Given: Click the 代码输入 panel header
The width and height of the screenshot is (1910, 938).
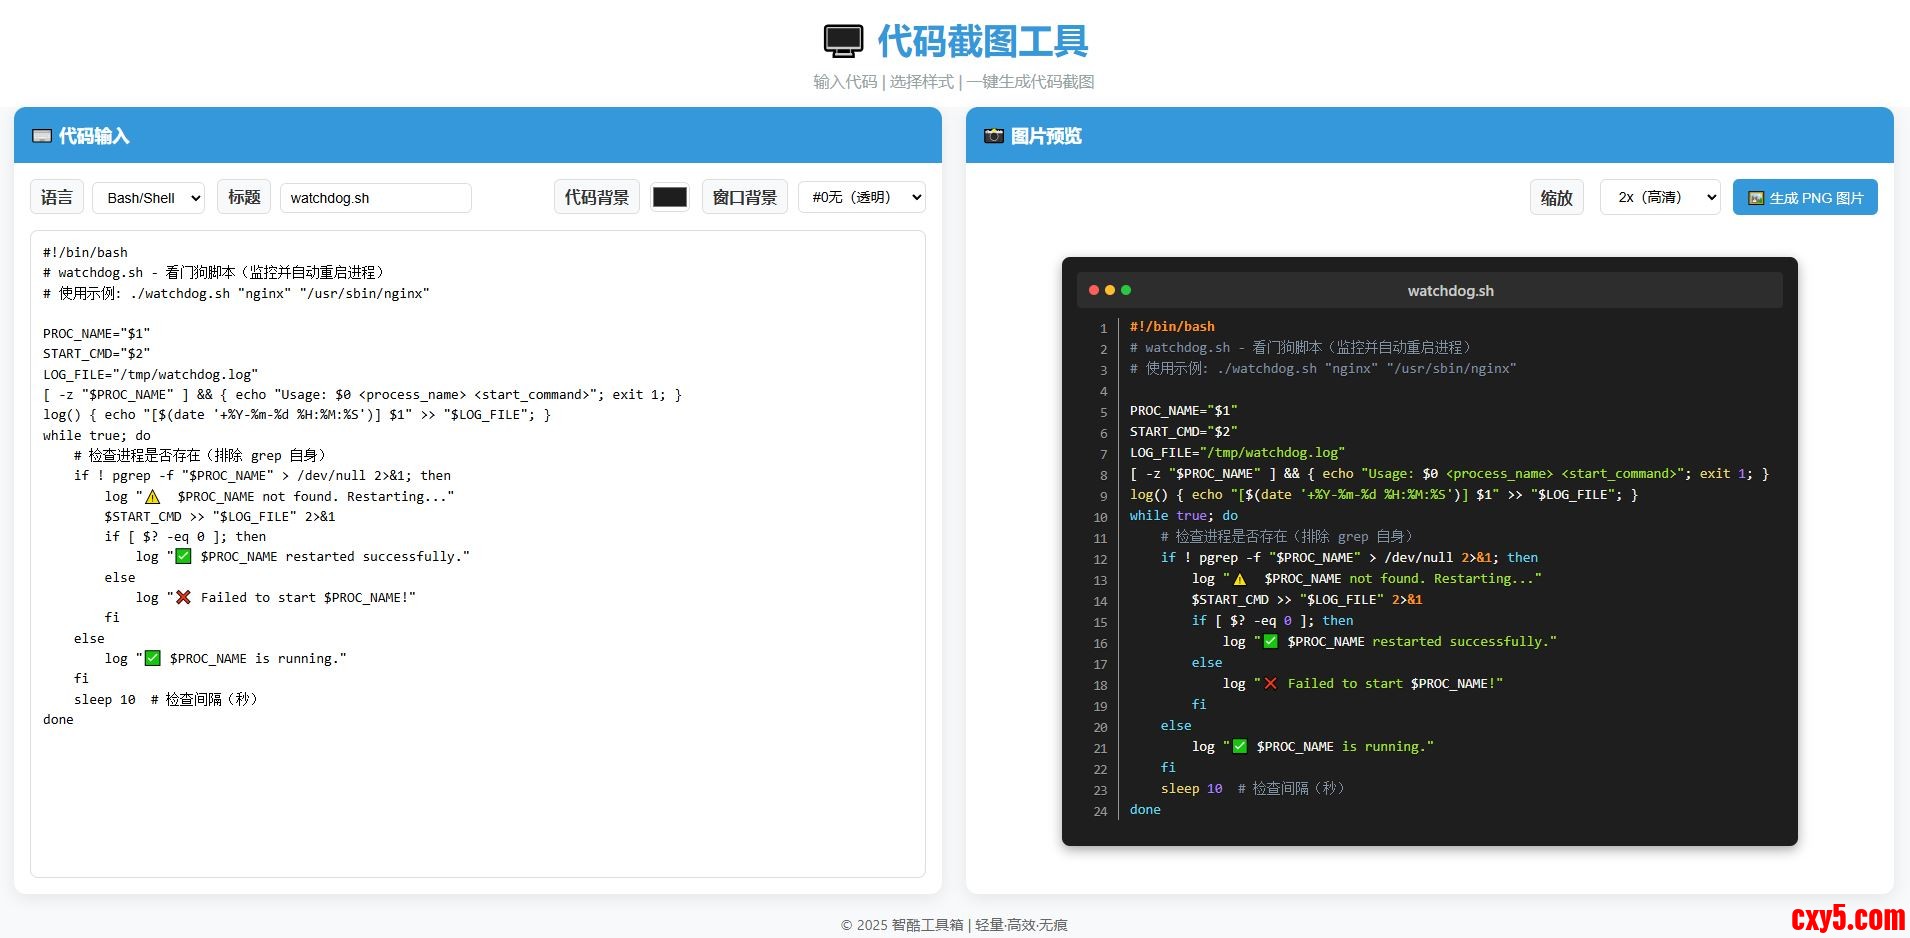Looking at the screenshot, I should [x=477, y=136].
